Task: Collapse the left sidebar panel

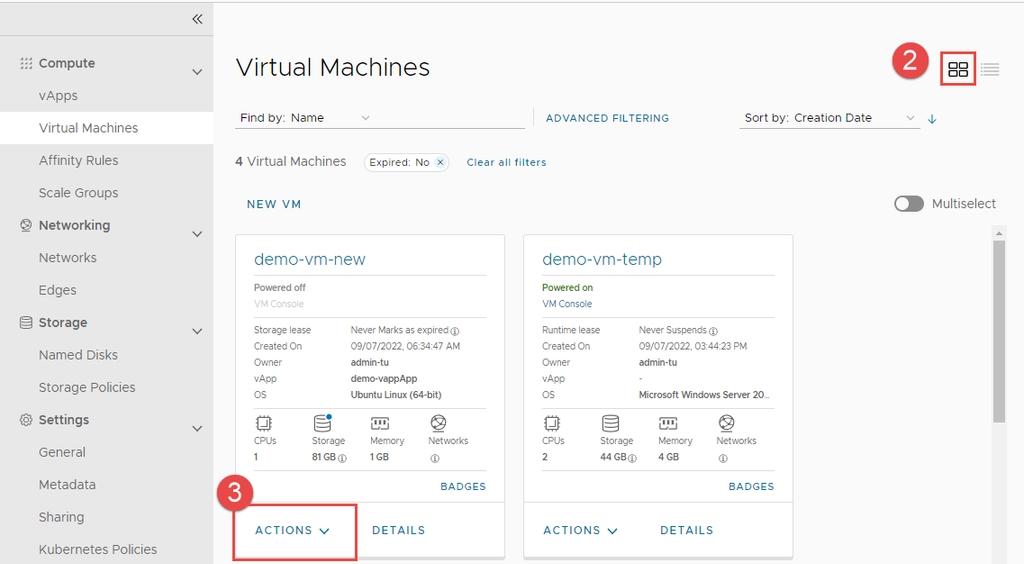Action: [x=197, y=19]
